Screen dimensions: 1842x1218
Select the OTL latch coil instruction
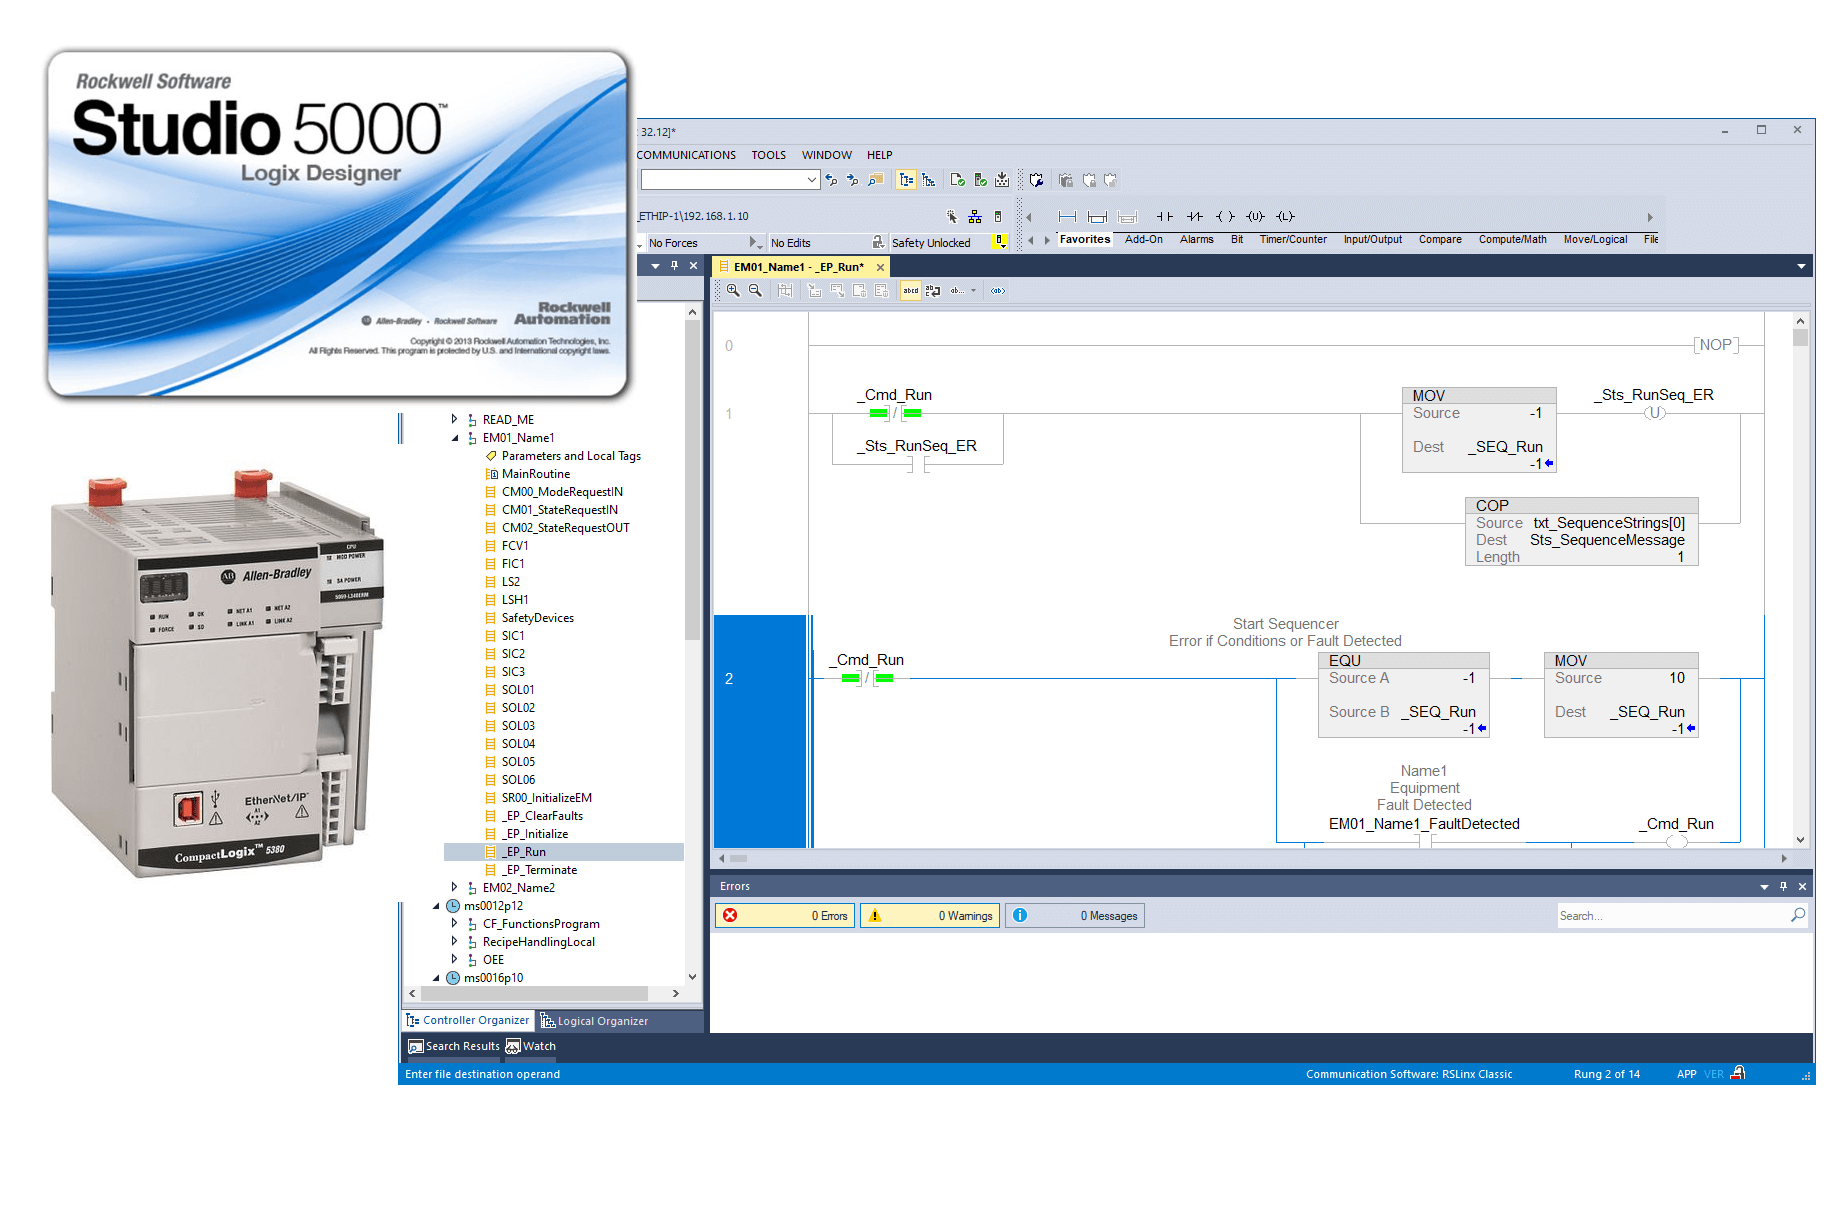tap(1285, 216)
